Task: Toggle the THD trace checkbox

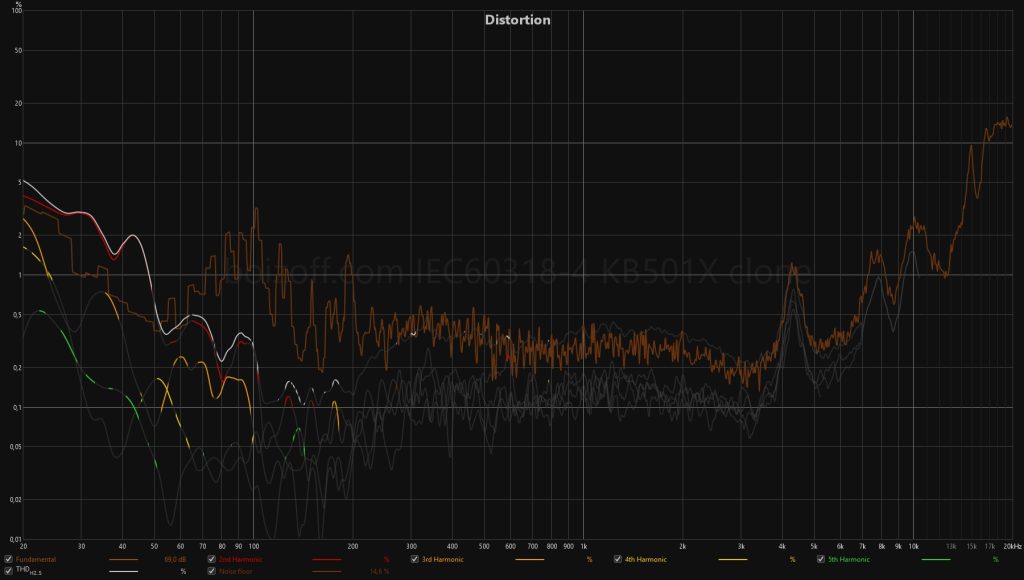Action: [x=8, y=571]
